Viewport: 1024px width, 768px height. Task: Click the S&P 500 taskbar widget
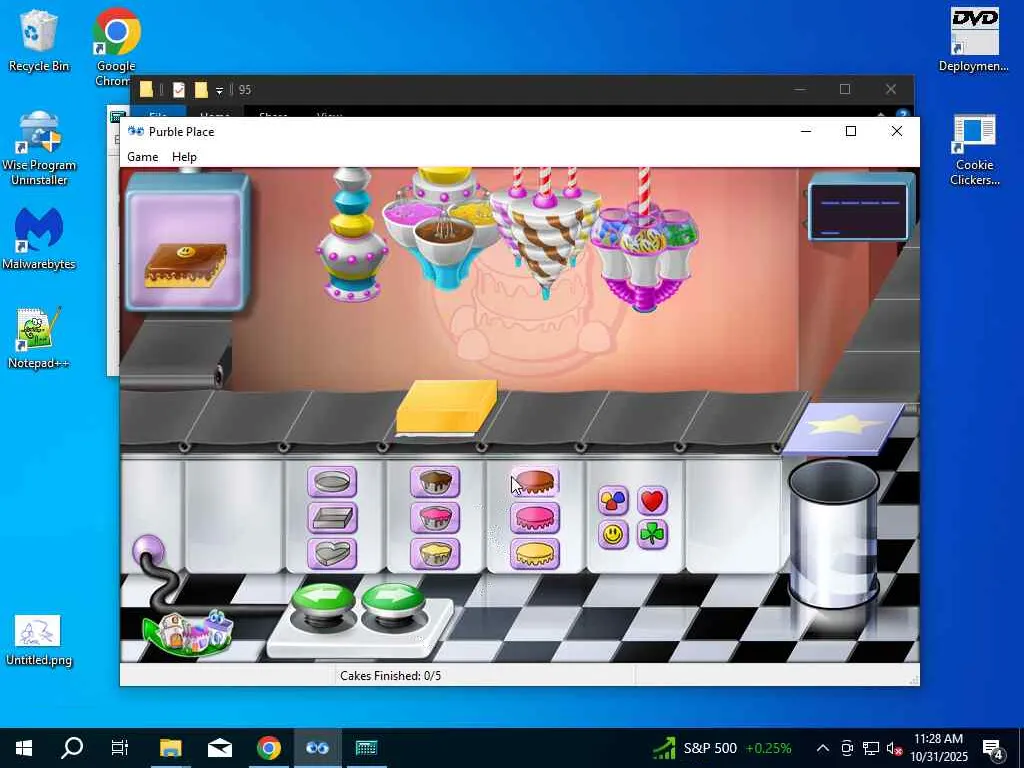point(722,748)
